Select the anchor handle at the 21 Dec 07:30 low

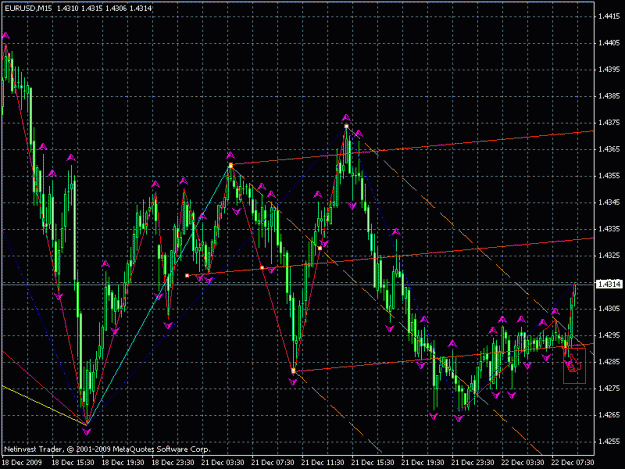coord(293,371)
